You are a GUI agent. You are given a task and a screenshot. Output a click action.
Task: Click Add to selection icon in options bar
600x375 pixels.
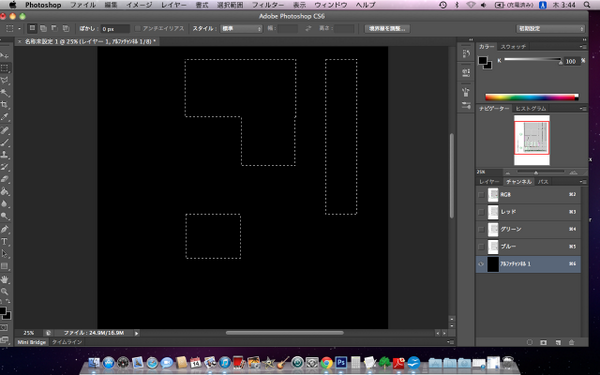[x=44, y=28]
